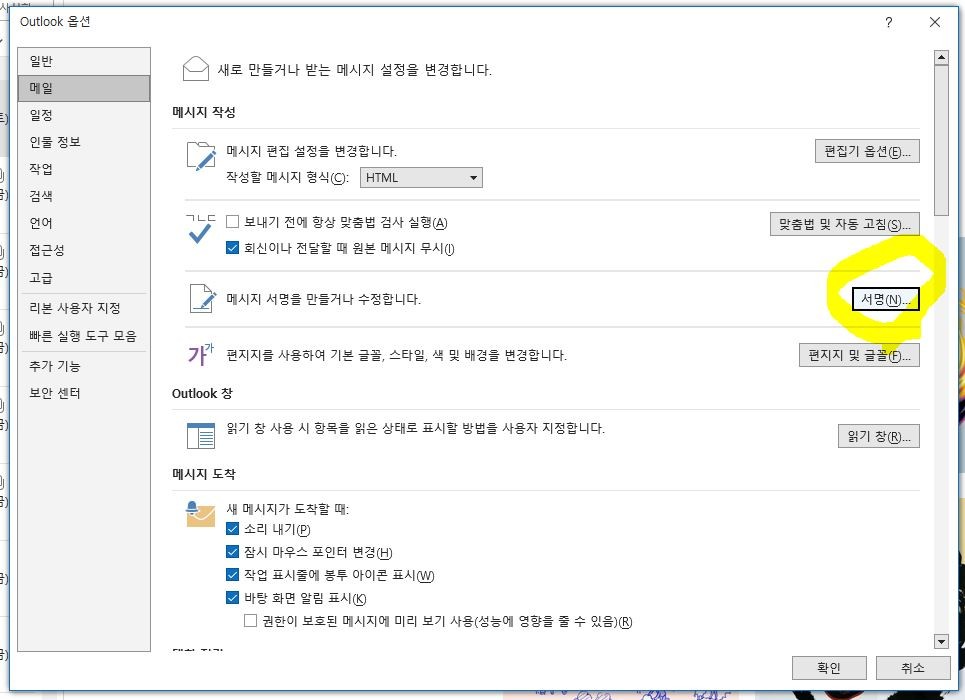Click the message arrival bell envelope icon
This screenshot has width=965, height=700.
tap(201, 514)
